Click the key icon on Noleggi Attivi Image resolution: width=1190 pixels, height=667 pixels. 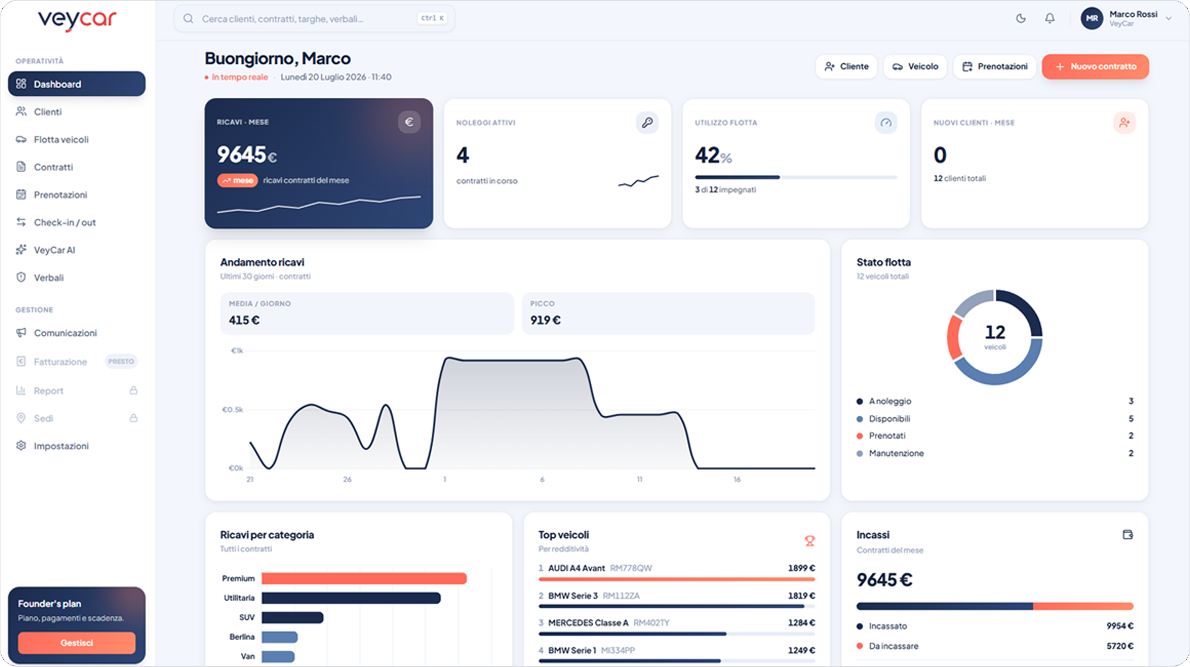point(647,122)
